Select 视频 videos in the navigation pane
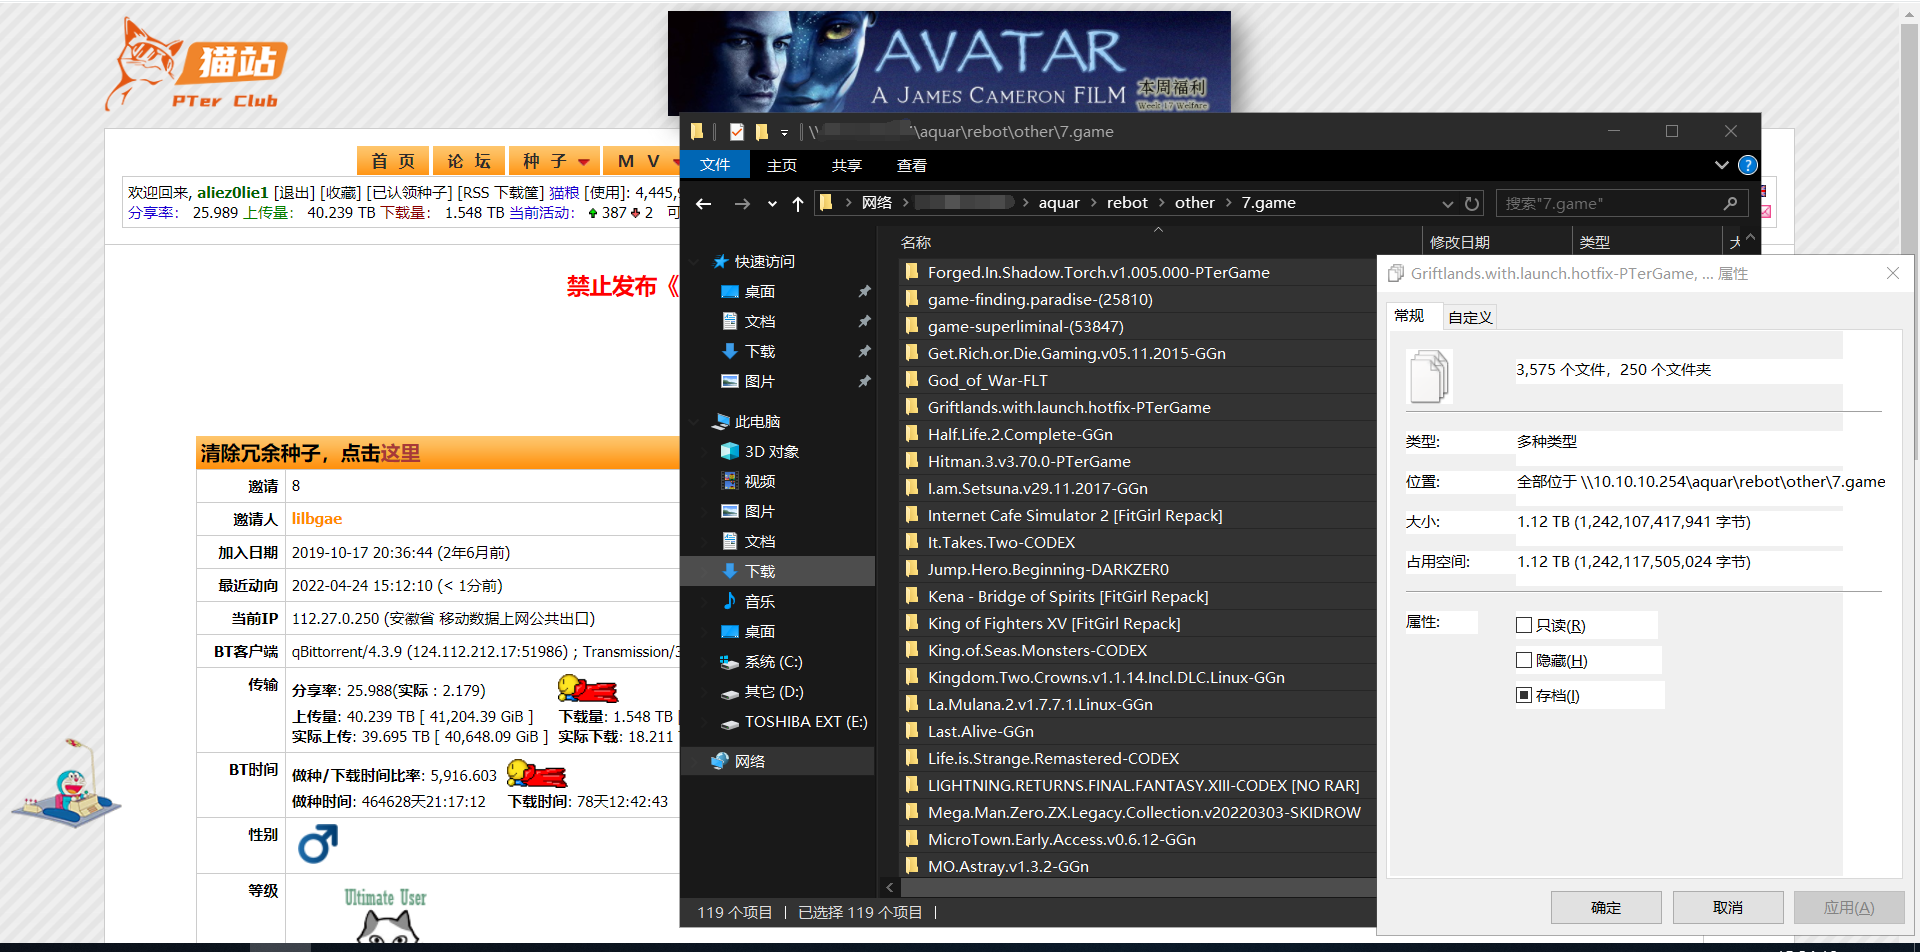Screen dimensions: 1920x952 pyautogui.click(x=760, y=481)
